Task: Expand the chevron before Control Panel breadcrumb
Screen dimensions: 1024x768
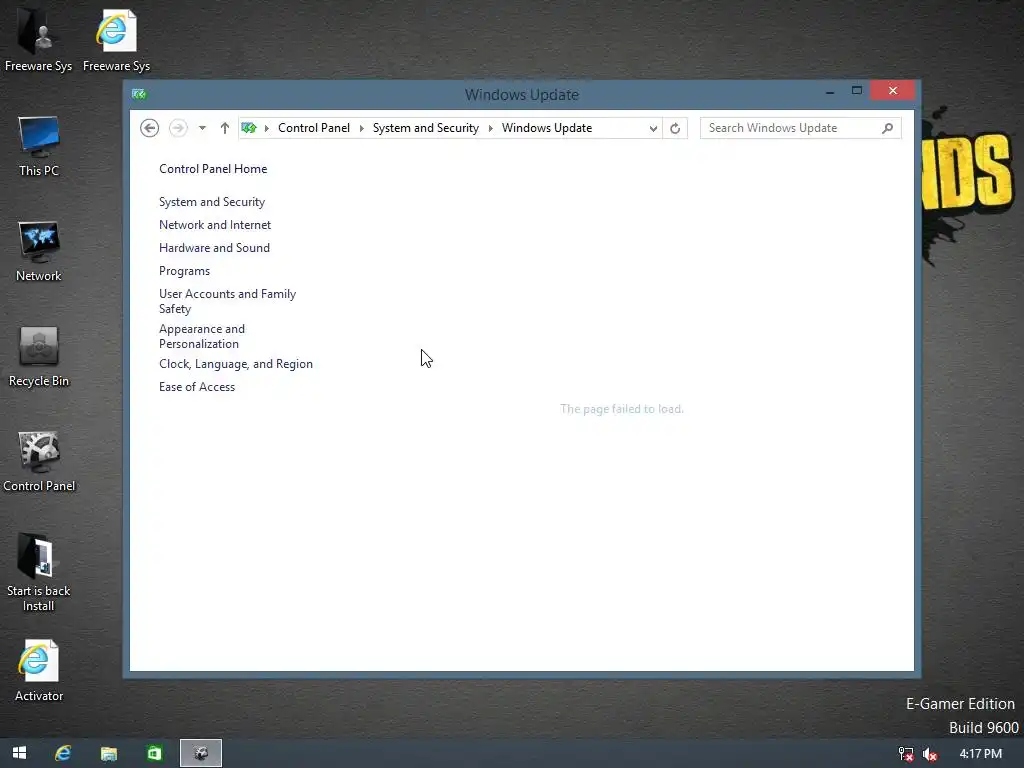Action: pyautogui.click(x=266, y=128)
